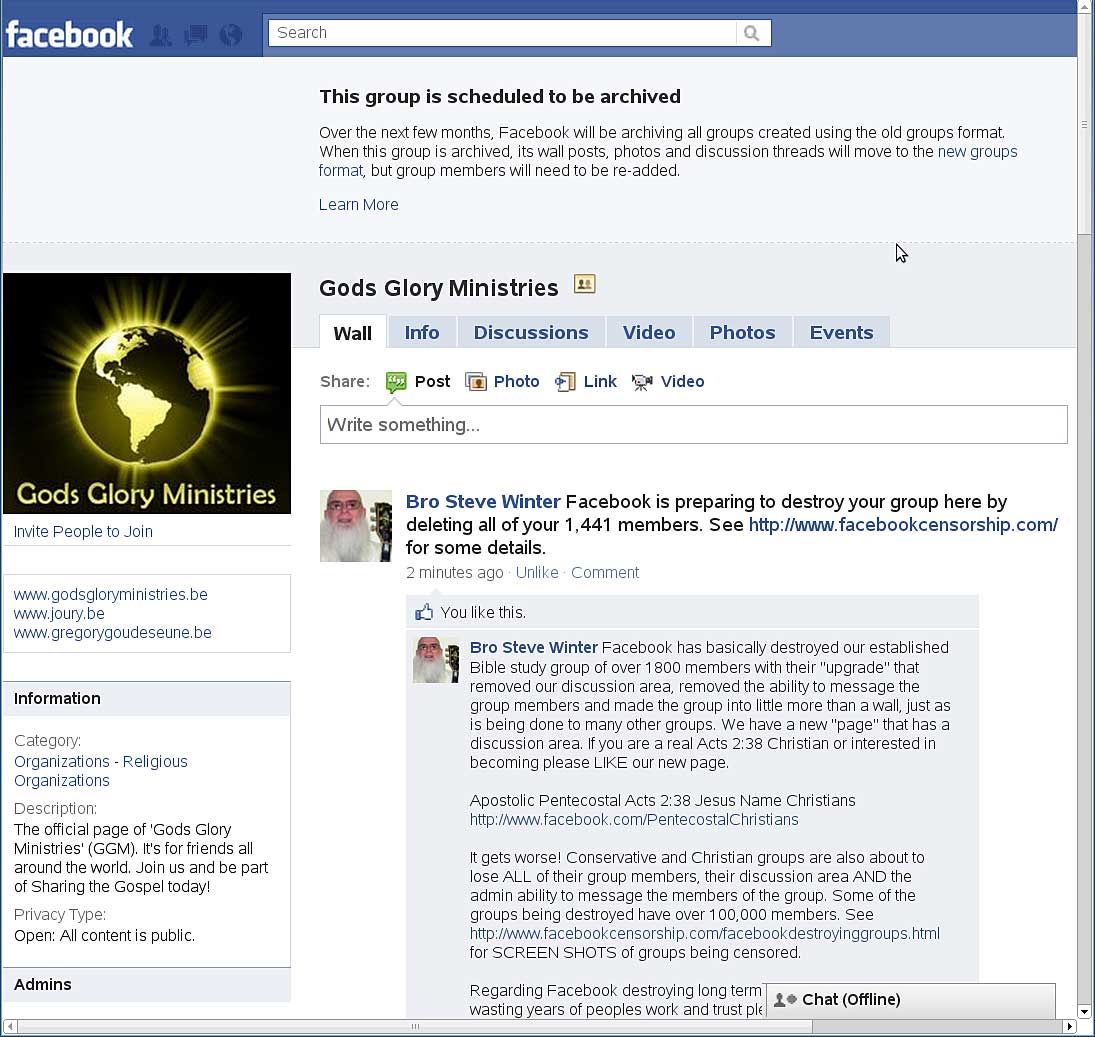The height and width of the screenshot is (1037, 1095).
Task: Select Video share option
Action: tap(682, 382)
